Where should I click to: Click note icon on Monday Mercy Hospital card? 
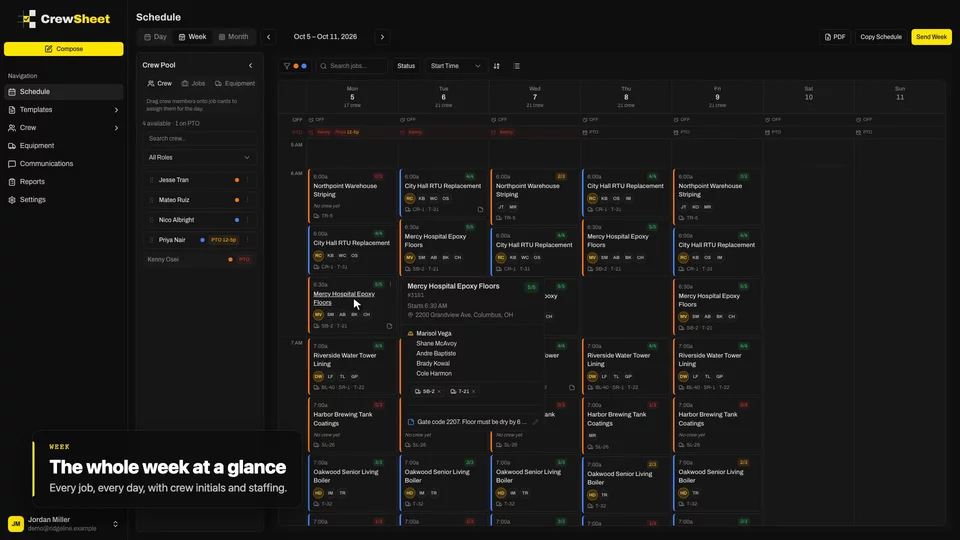click(389, 326)
